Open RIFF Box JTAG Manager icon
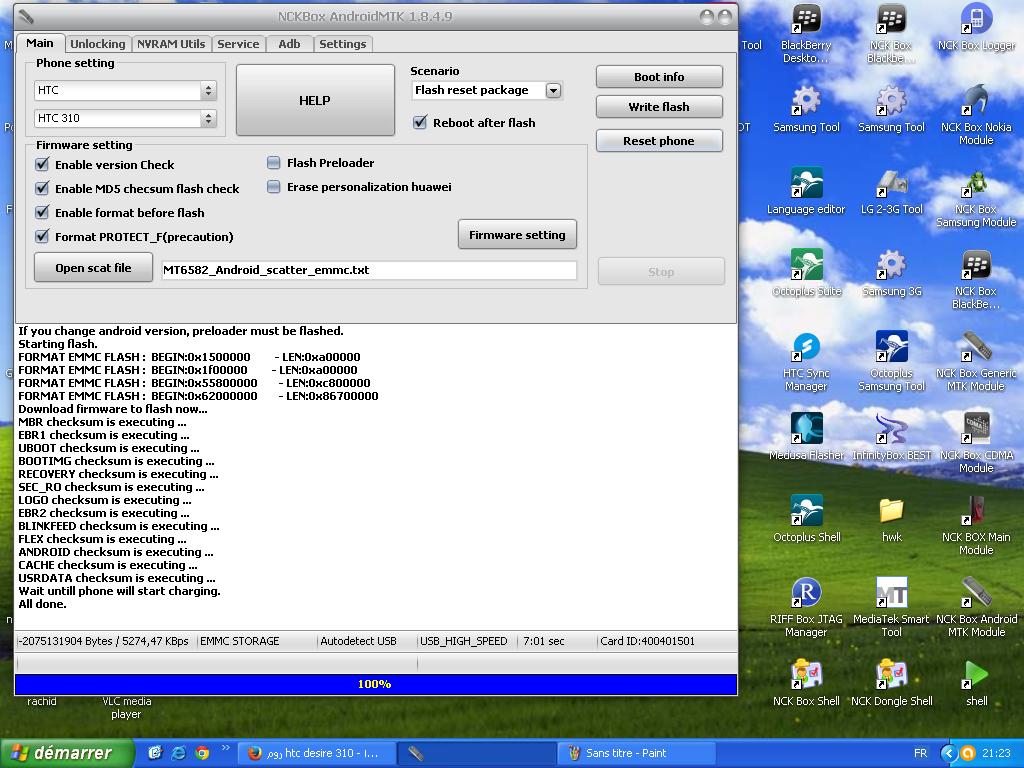This screenshot has width=1024, height=768. pyautogui.click(x=806, y=607)
